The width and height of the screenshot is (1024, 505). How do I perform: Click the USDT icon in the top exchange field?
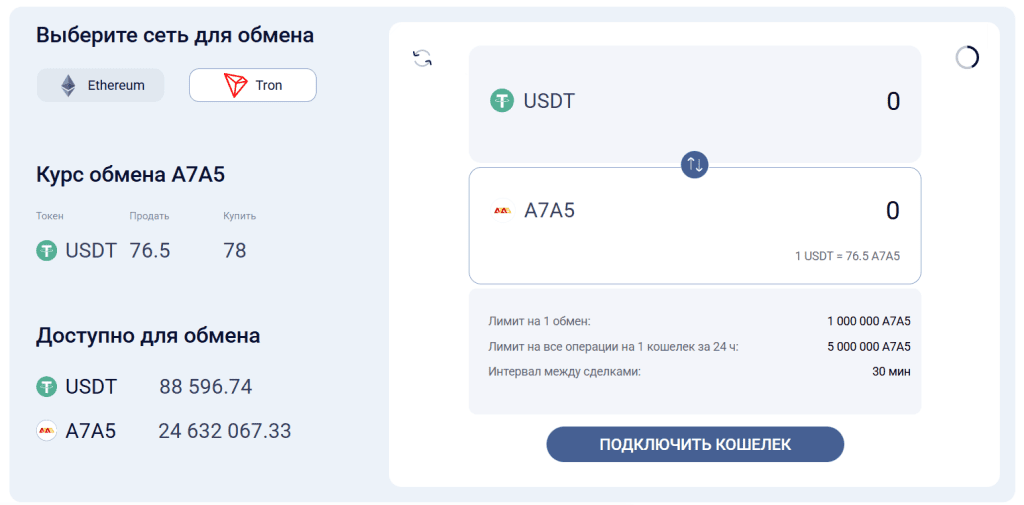(501, 101)
